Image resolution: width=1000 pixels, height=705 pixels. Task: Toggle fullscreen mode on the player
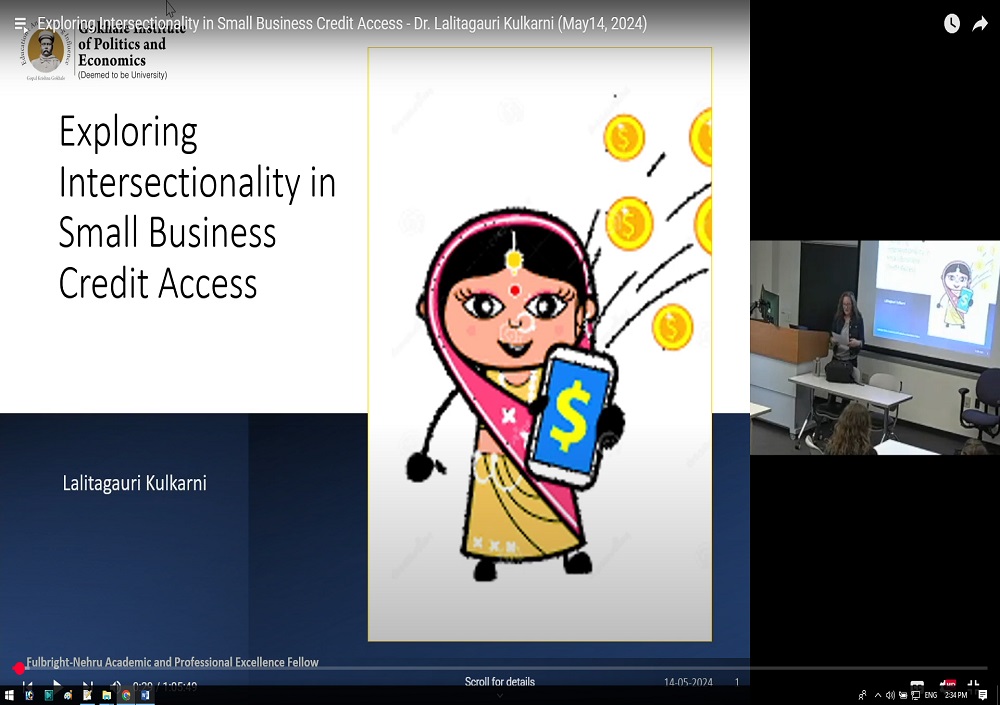tap(973, 686)
